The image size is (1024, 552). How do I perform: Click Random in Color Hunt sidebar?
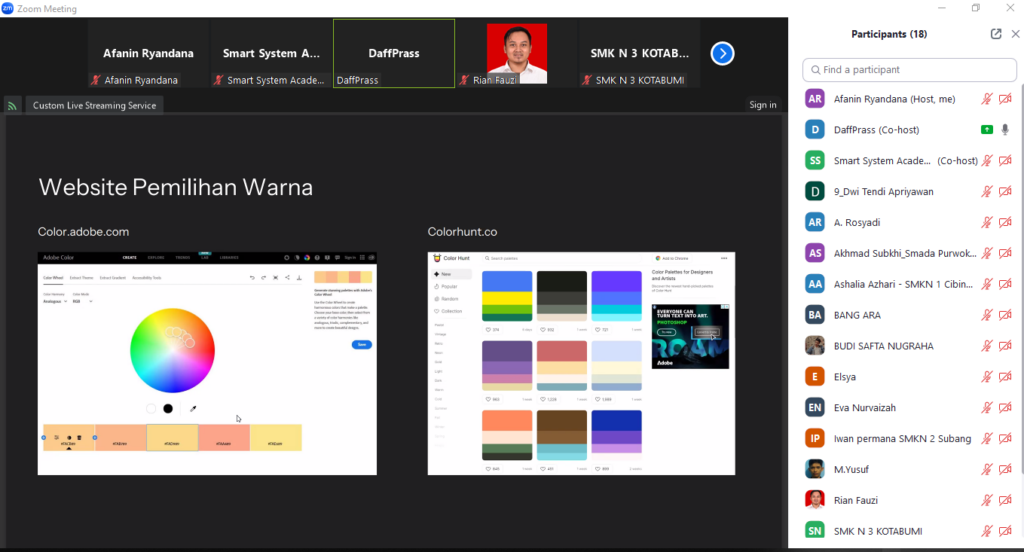[x=449, y=299]
